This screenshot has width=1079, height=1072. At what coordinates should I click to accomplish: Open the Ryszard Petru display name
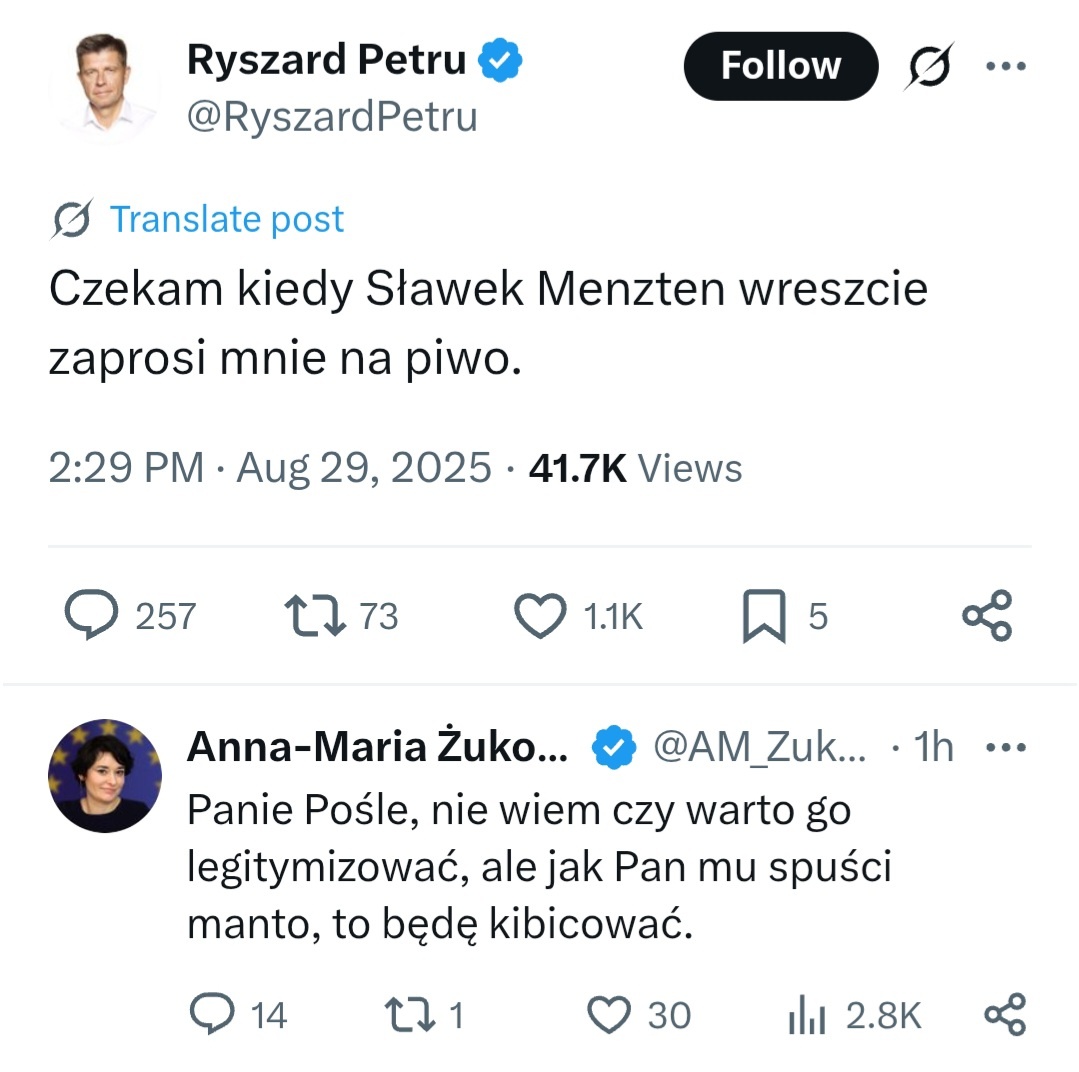pyautogui.click(x=326, y=62)
